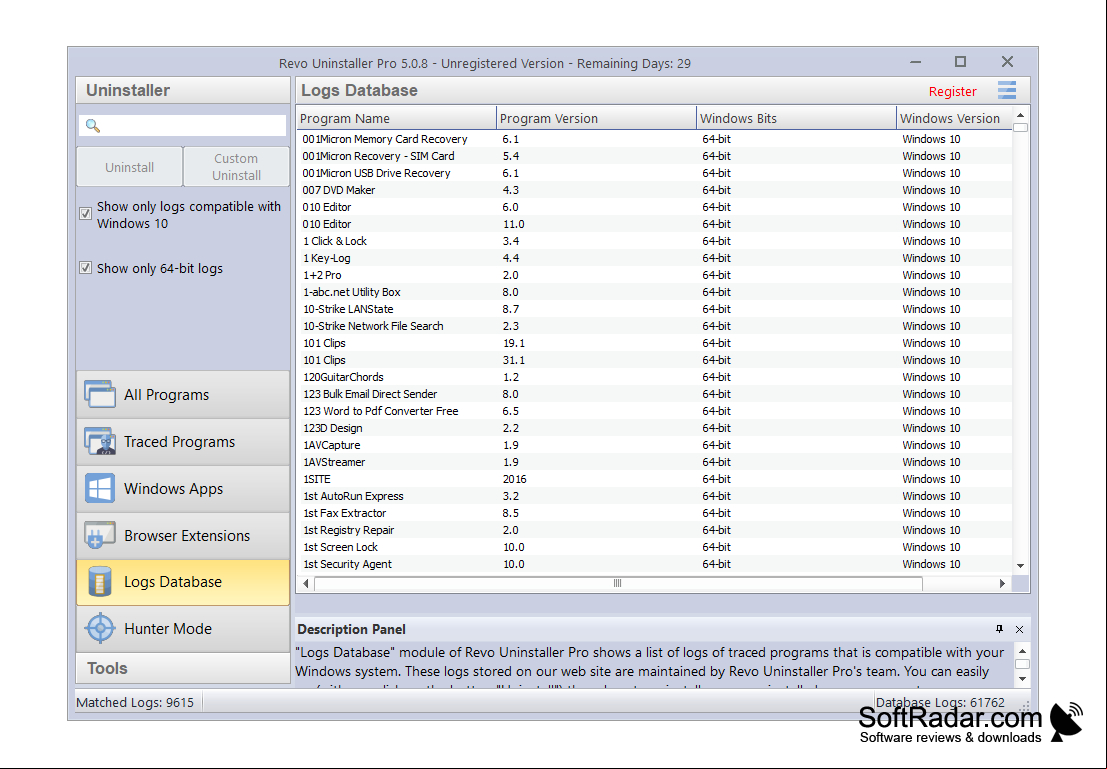Select the 001Micron Recovery - SIM Card row

[x=654, y=156]
